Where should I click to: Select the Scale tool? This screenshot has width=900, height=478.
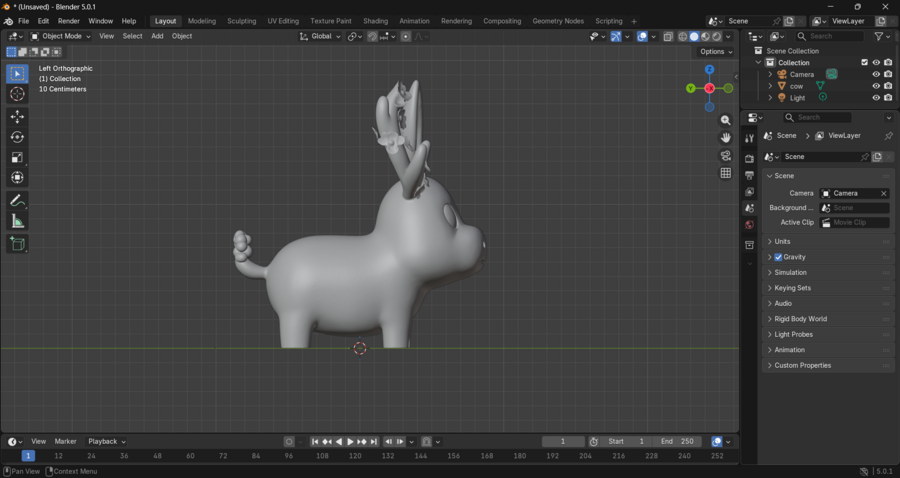[x=17, y=157]
